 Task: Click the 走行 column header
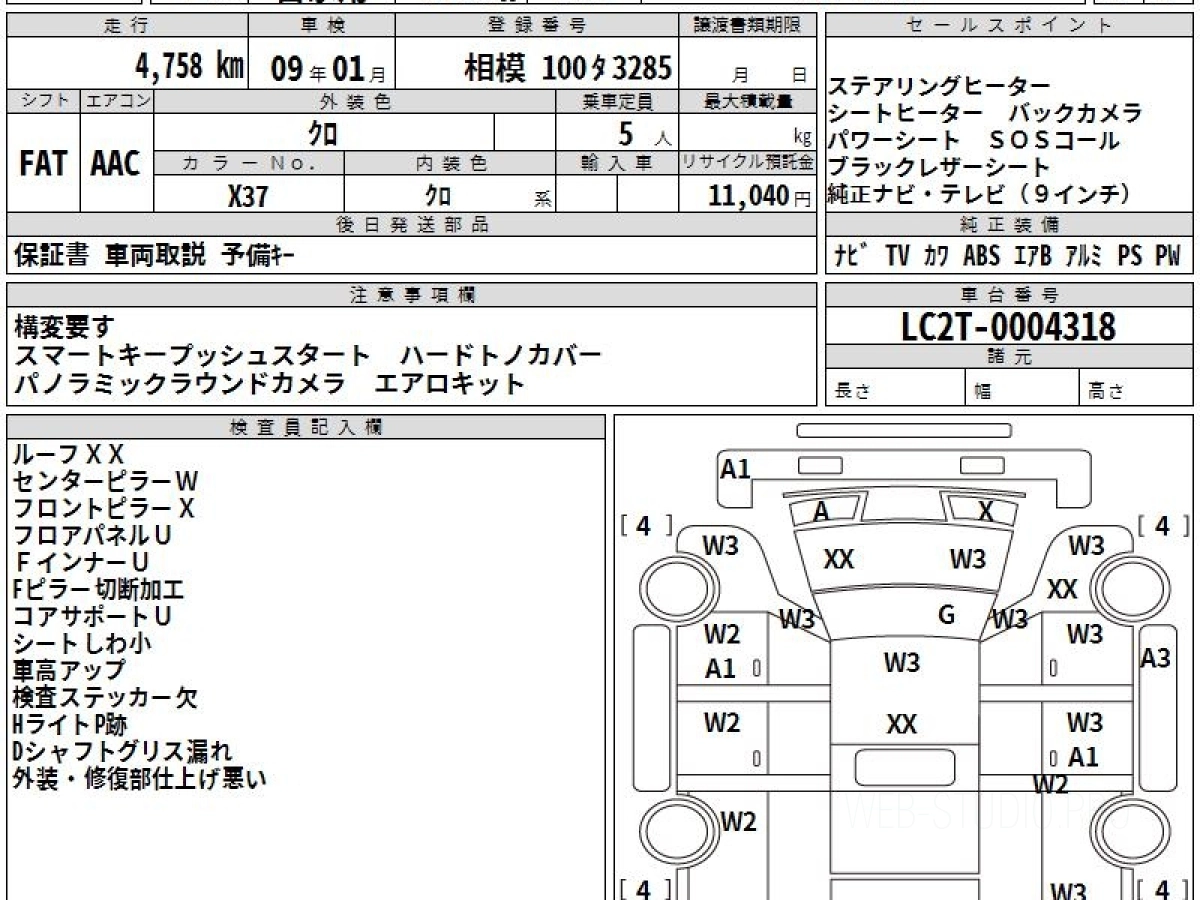point(127,25)
